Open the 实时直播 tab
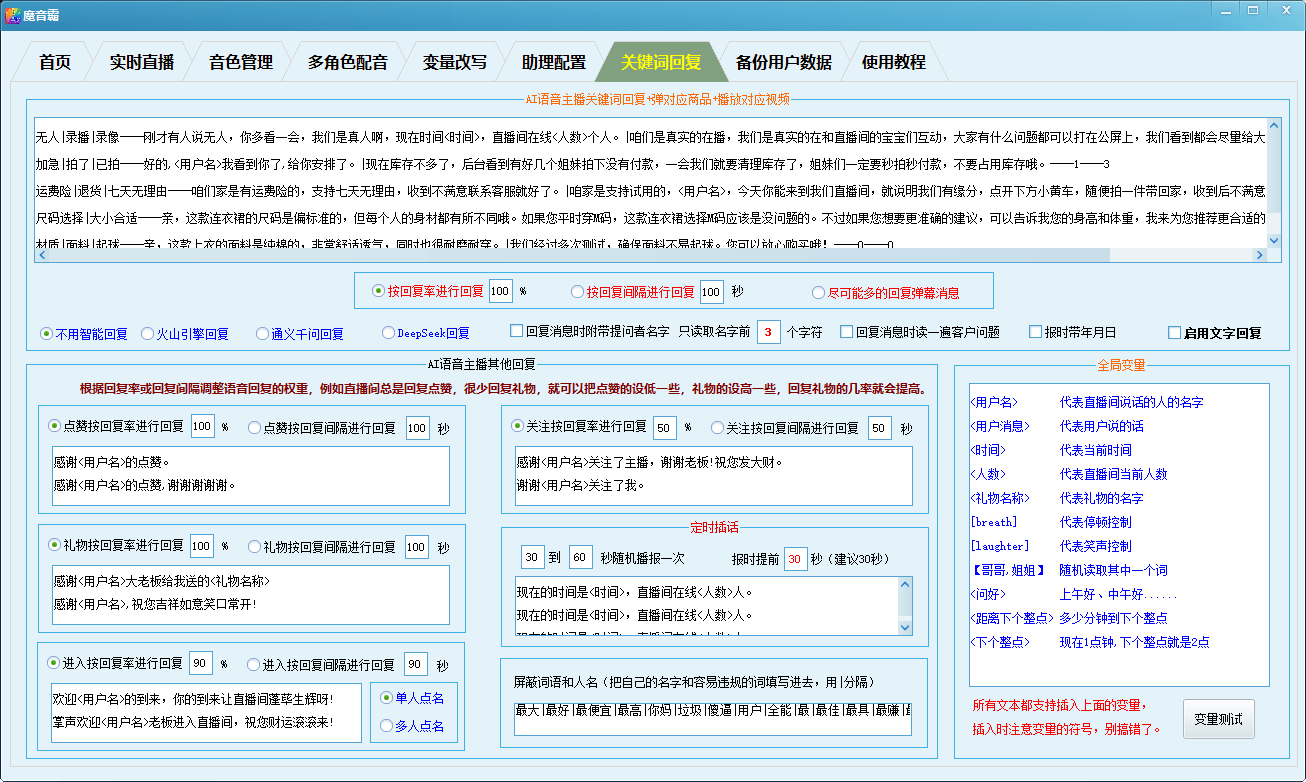The height and width of the screenshot is (782, 1306). click(141, 62)
